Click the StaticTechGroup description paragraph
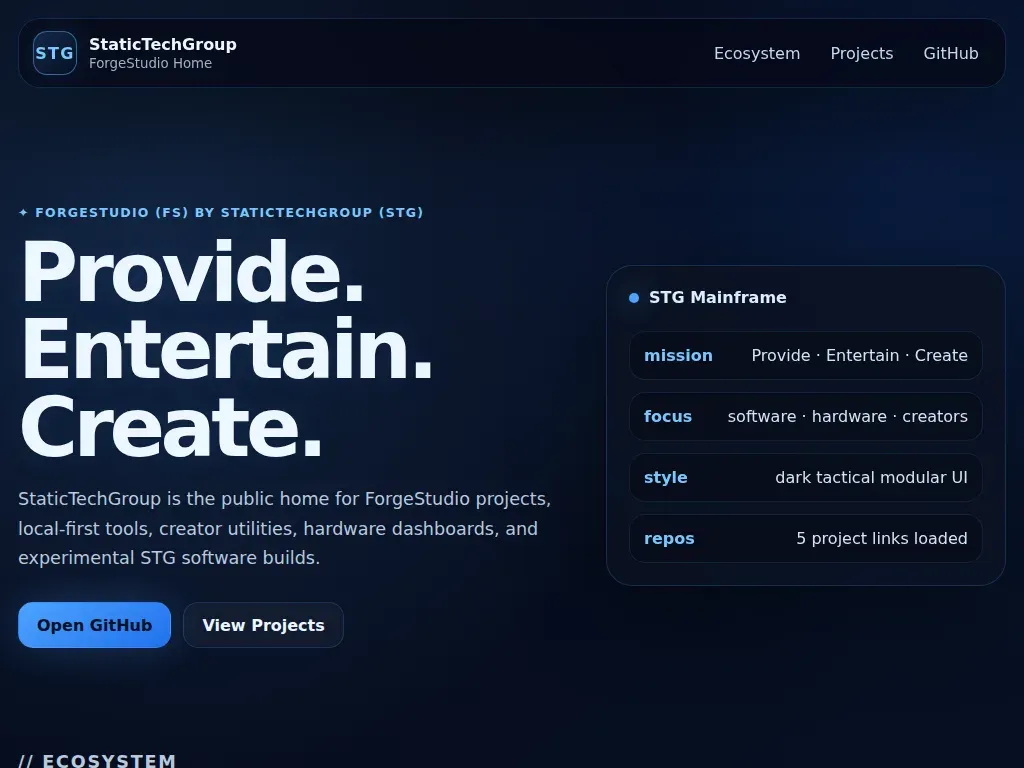1024x768 pixels. pos(285,528)
